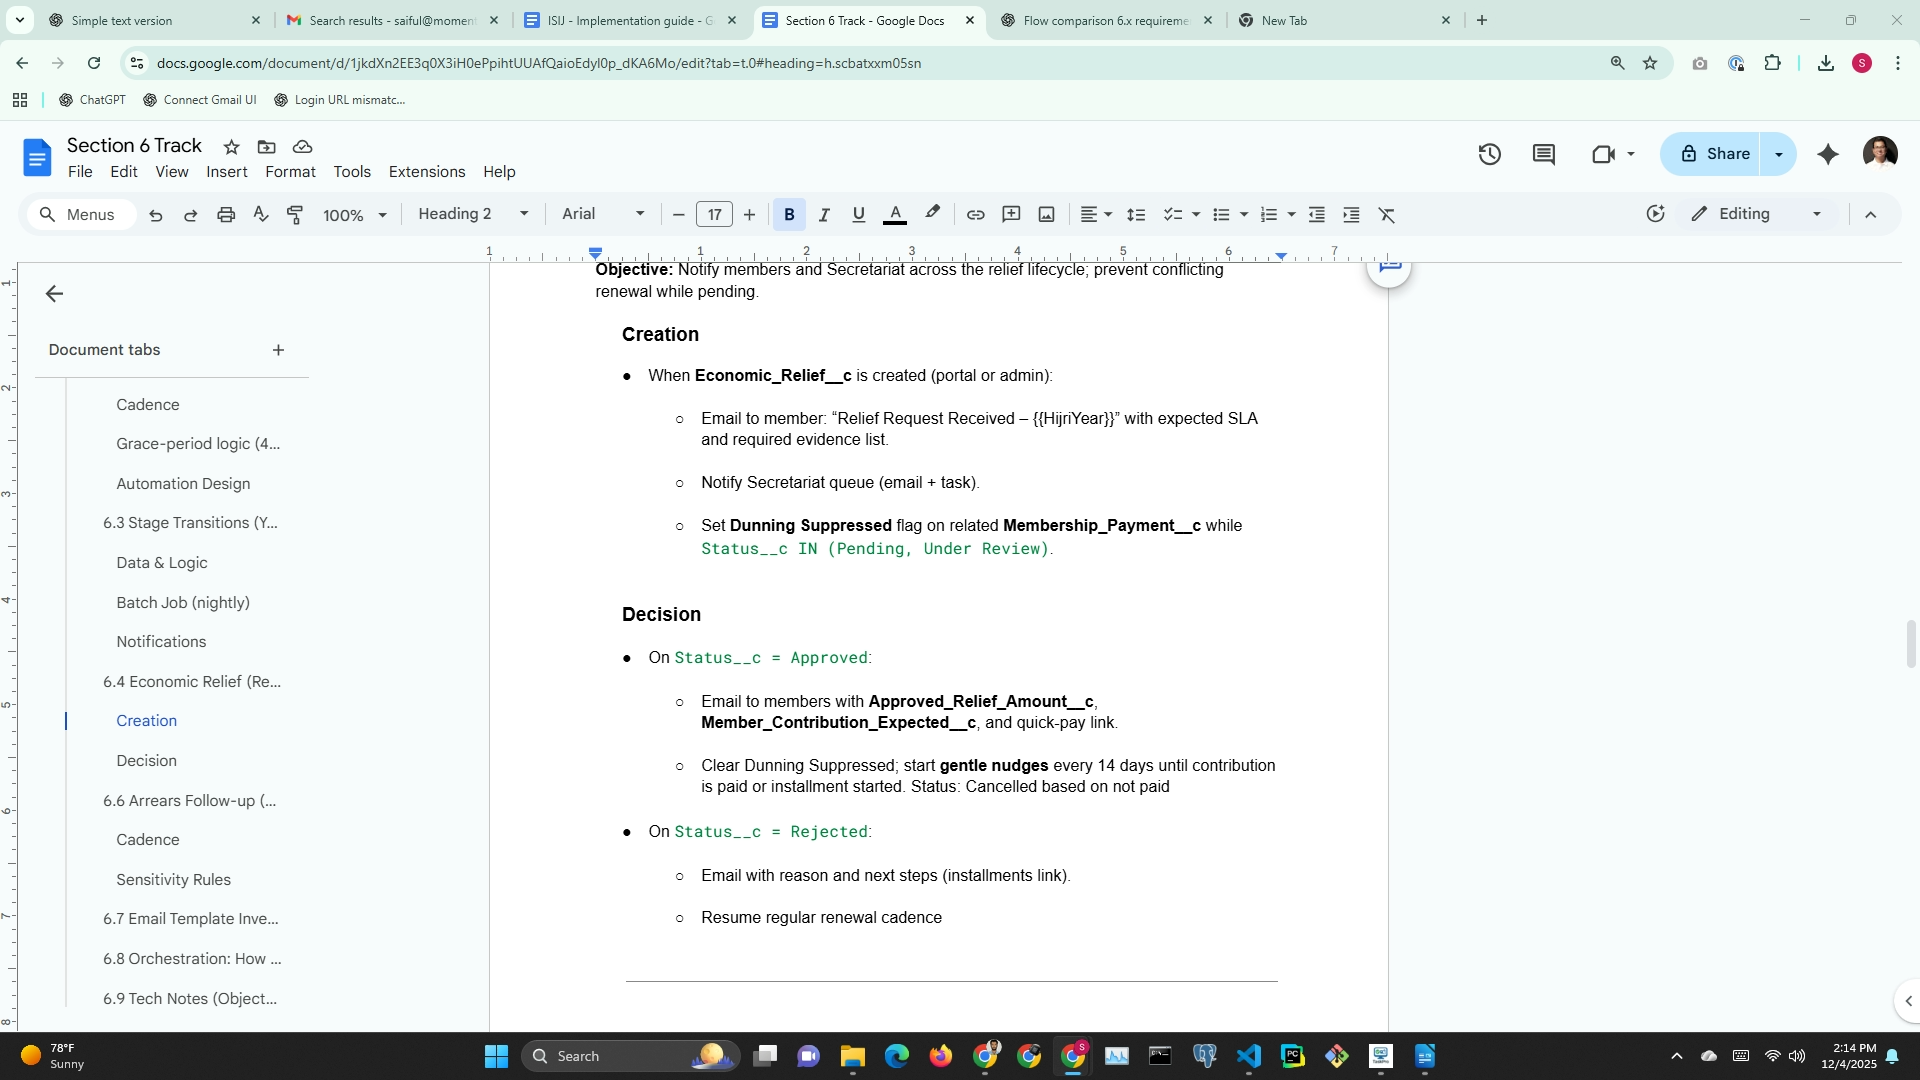The width and height of the screenshot is (1920, 1080).
Task: Go to Decision heading in outline
Action: tap(146, 760)
